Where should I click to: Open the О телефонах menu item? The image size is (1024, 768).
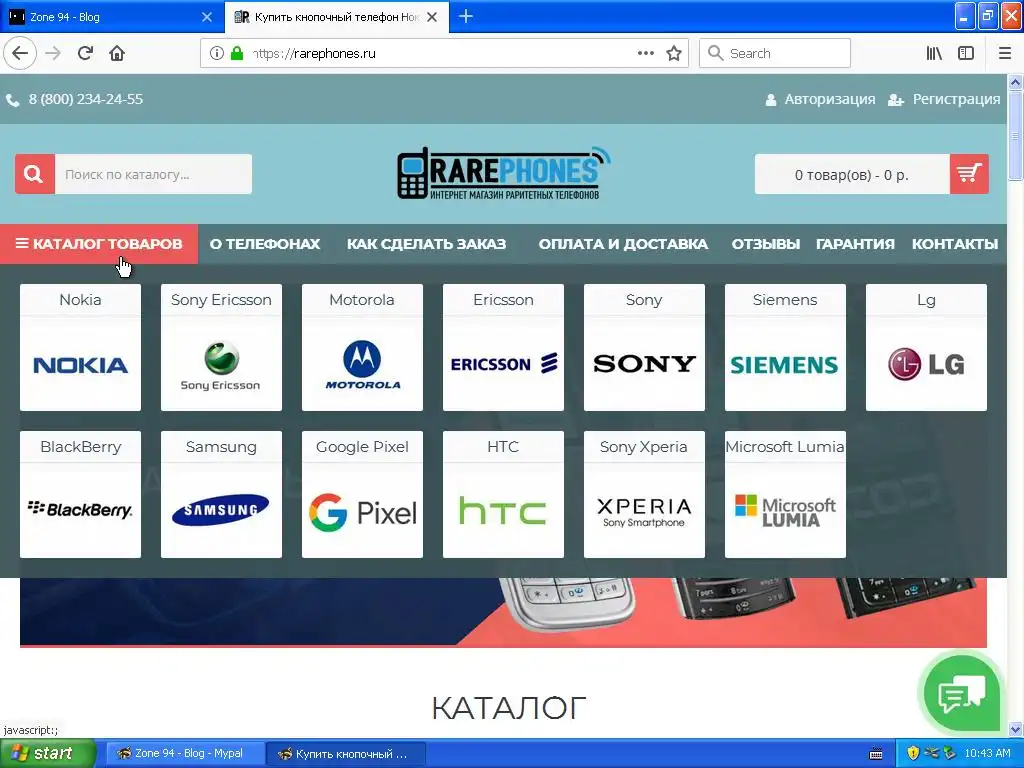tap(264, 244)
